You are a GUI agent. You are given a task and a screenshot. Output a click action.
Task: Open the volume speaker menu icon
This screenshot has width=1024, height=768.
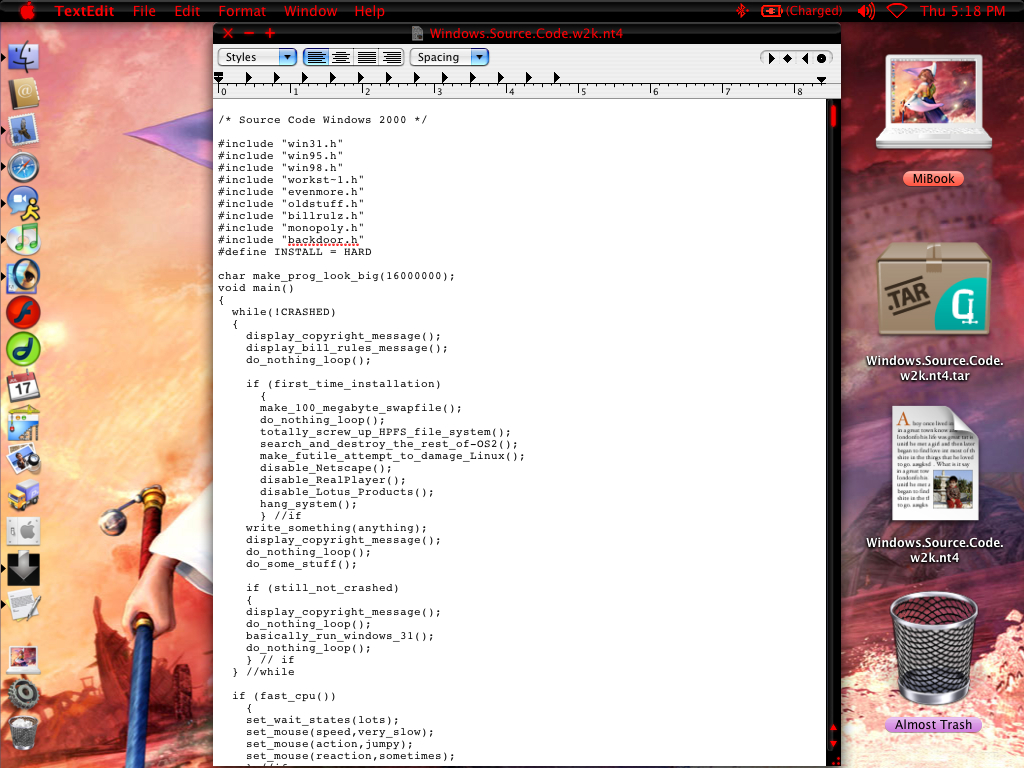point(866,11)
